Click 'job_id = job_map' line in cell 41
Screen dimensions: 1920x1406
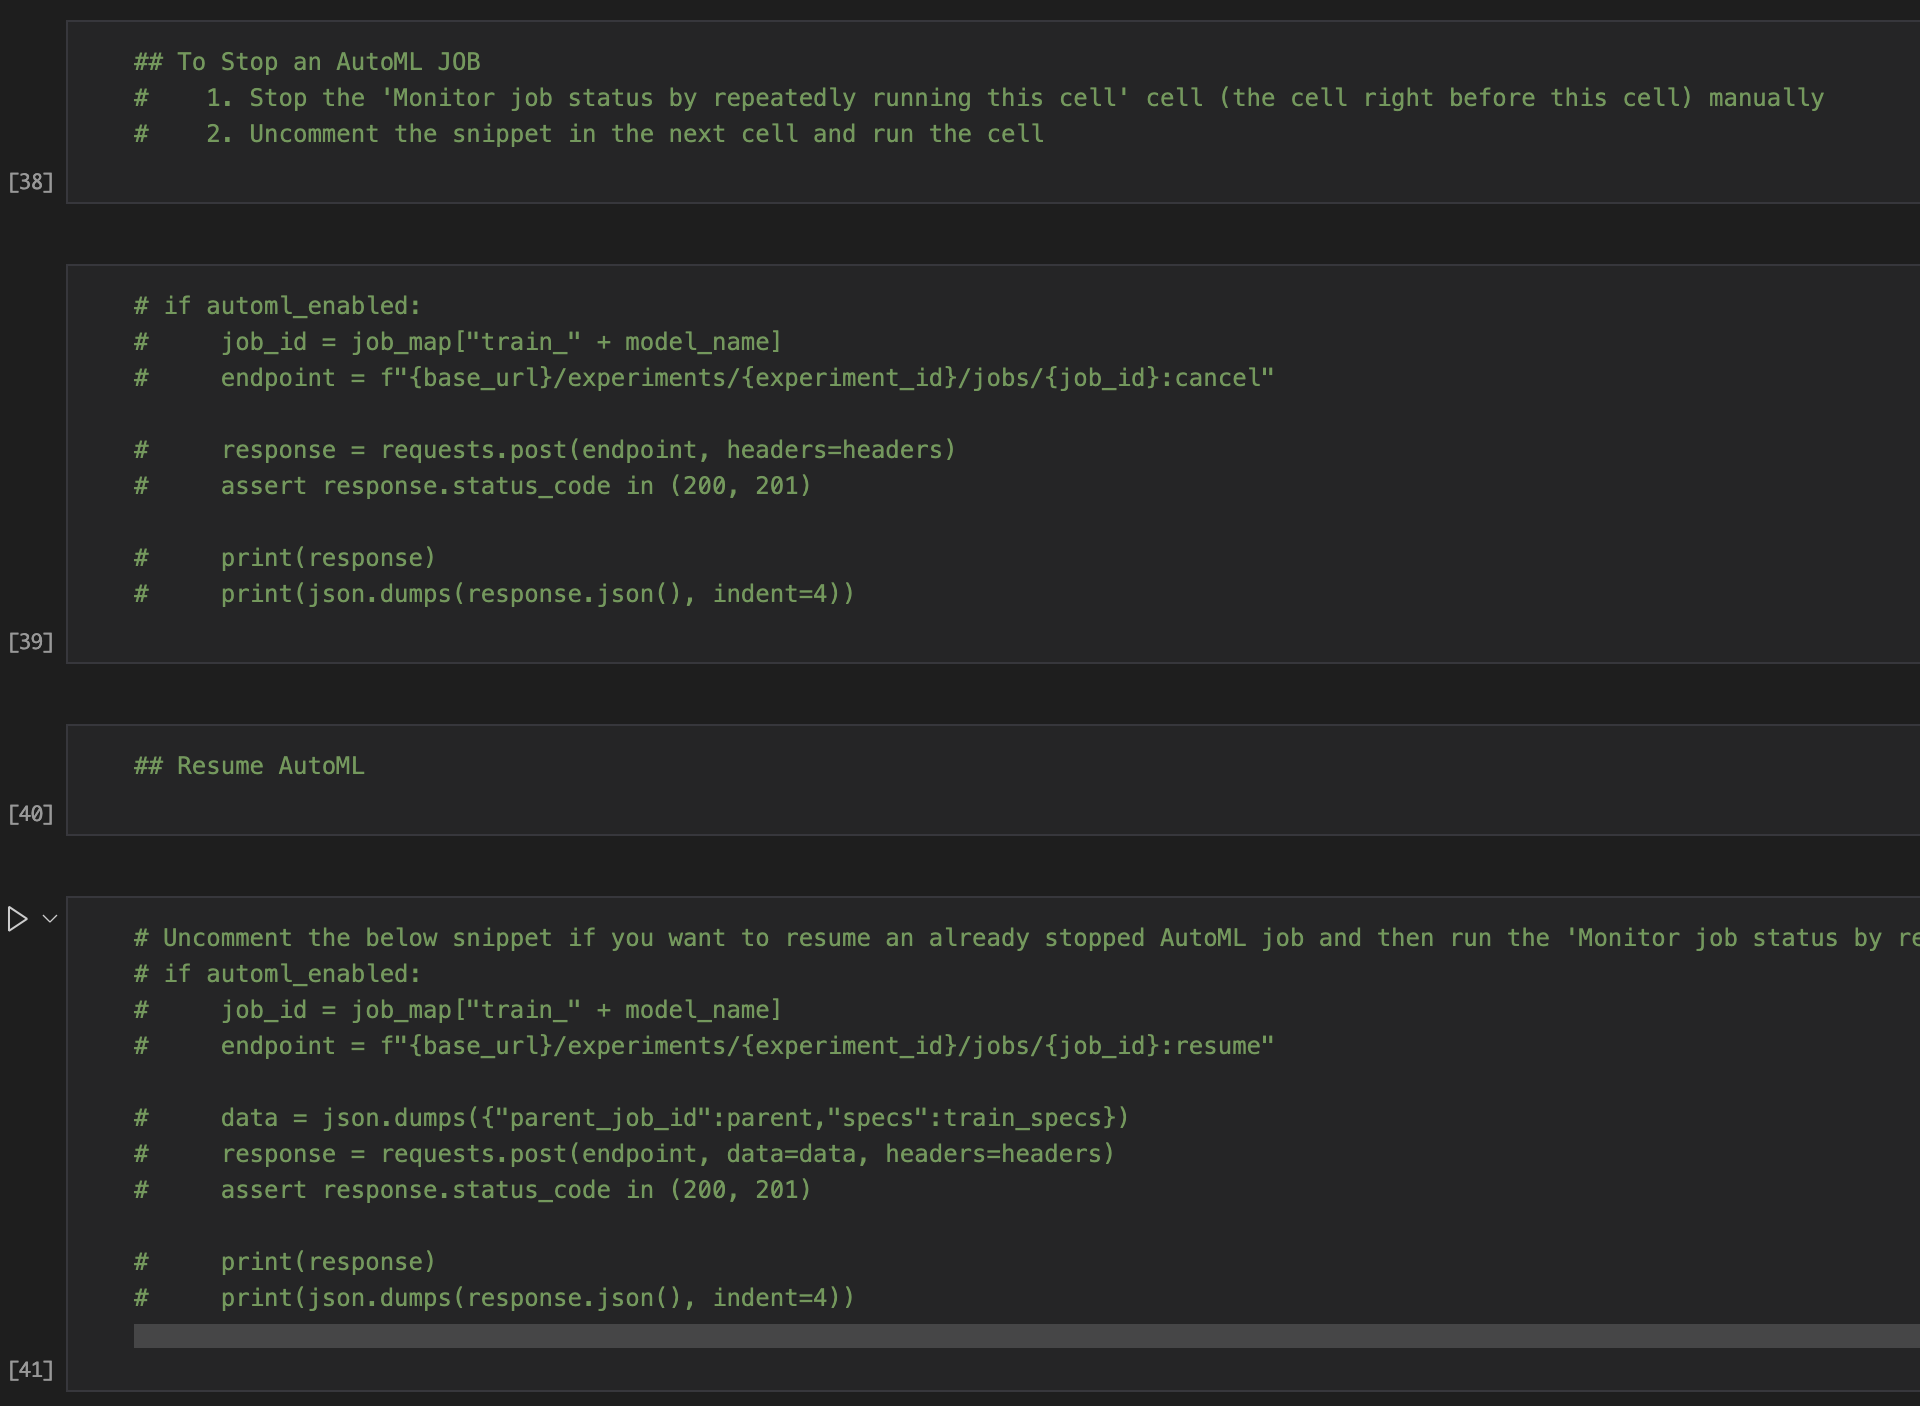[458, 1010]
